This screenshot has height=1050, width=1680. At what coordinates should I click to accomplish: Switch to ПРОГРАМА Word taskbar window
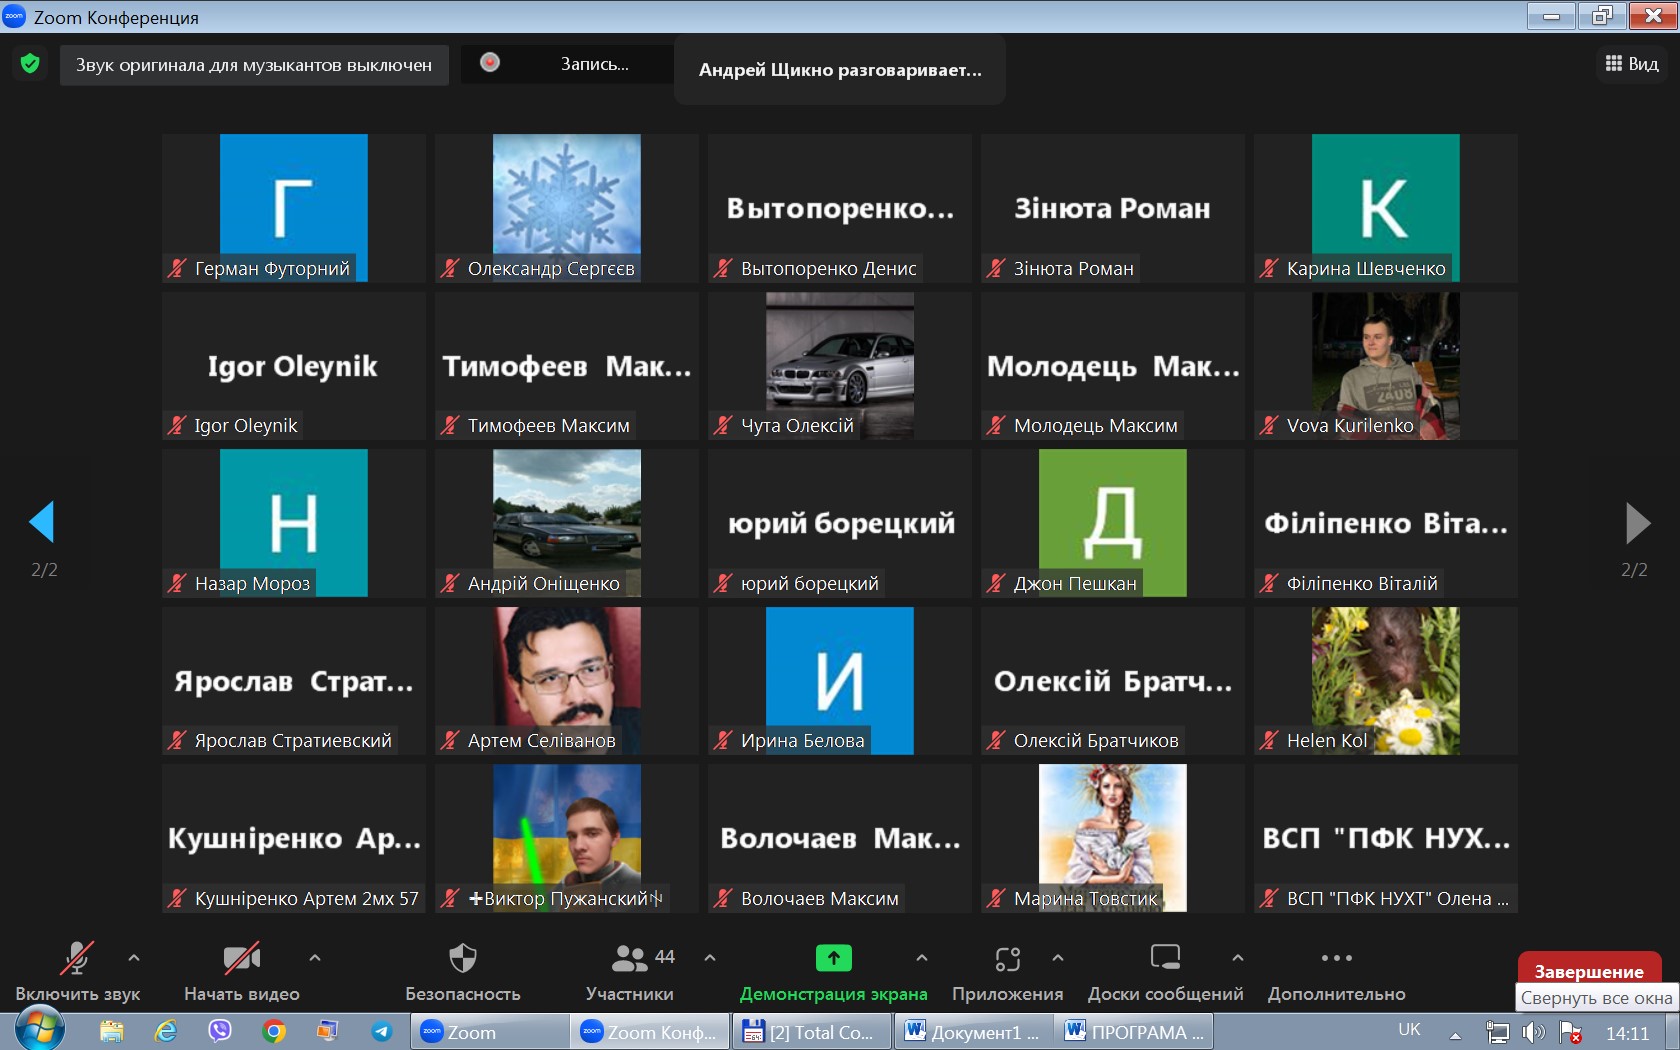pos(1134,1032)
